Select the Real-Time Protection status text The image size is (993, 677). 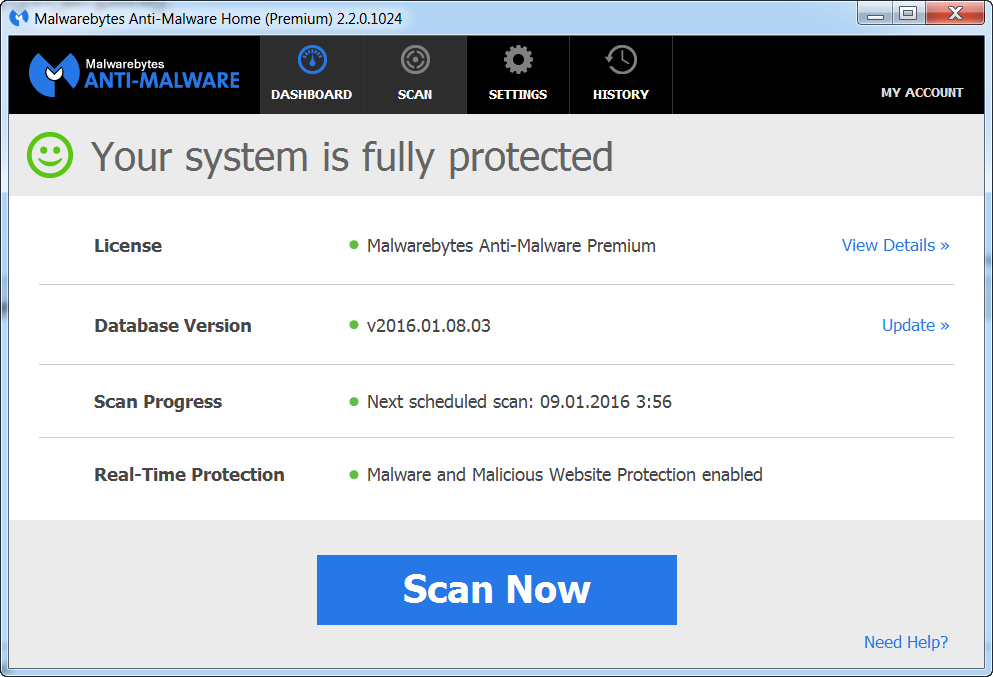[x=564, y=474]
